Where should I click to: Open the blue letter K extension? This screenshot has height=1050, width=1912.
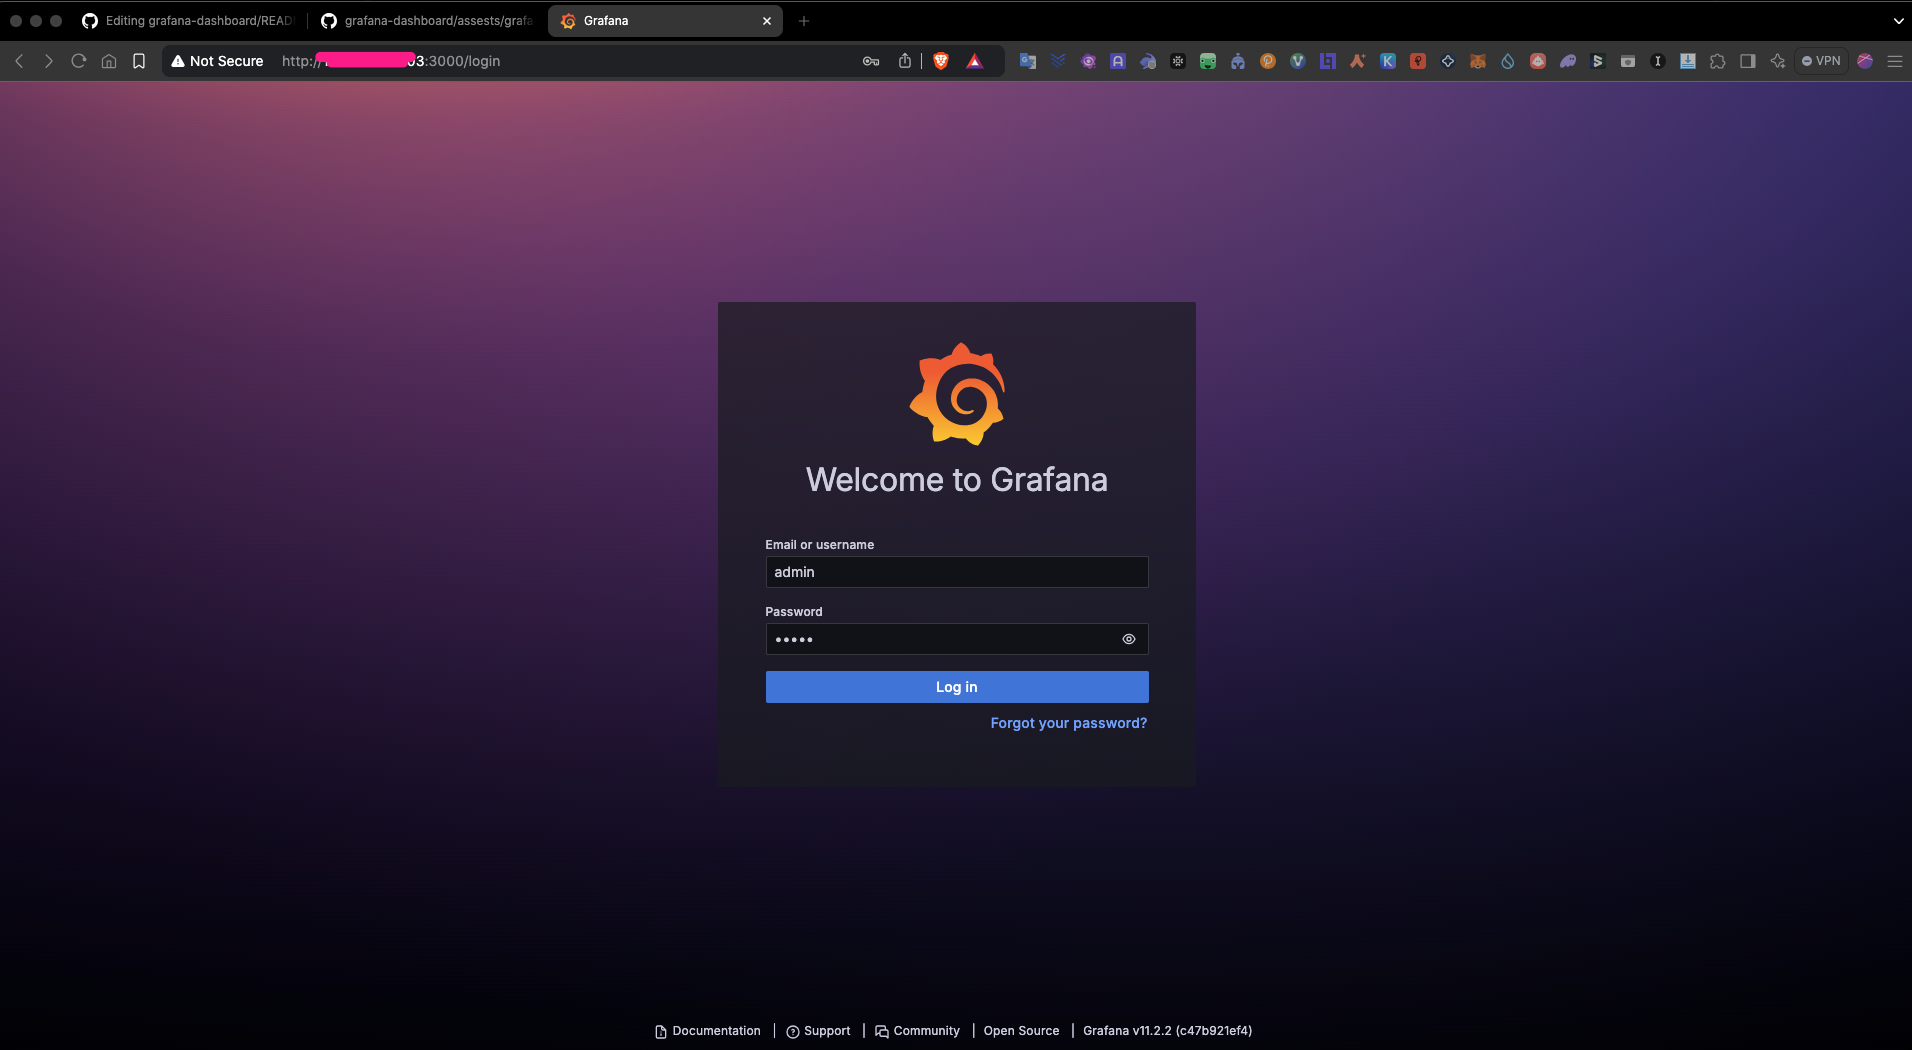[x=1388, y=61]
